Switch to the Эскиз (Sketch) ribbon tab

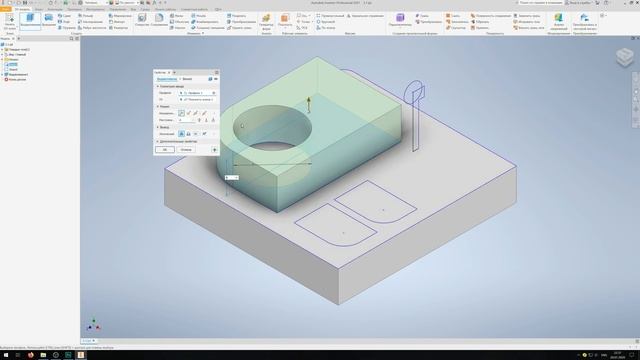tap(39, 9)
